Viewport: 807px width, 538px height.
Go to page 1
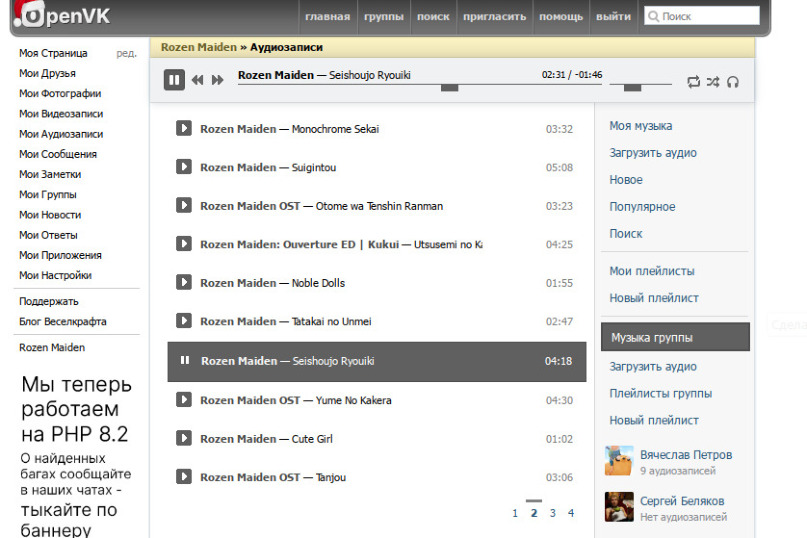[x=515, y=513]
